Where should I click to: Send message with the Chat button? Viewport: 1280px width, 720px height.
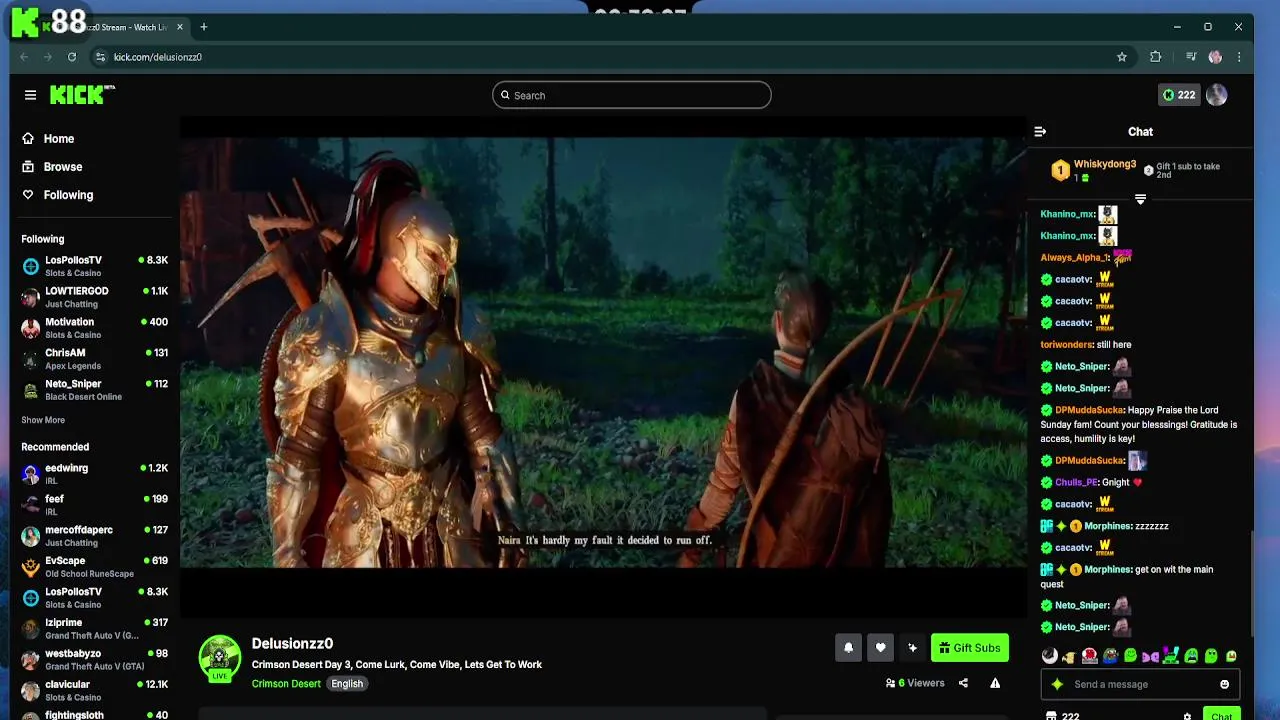tap(1221, 714)
